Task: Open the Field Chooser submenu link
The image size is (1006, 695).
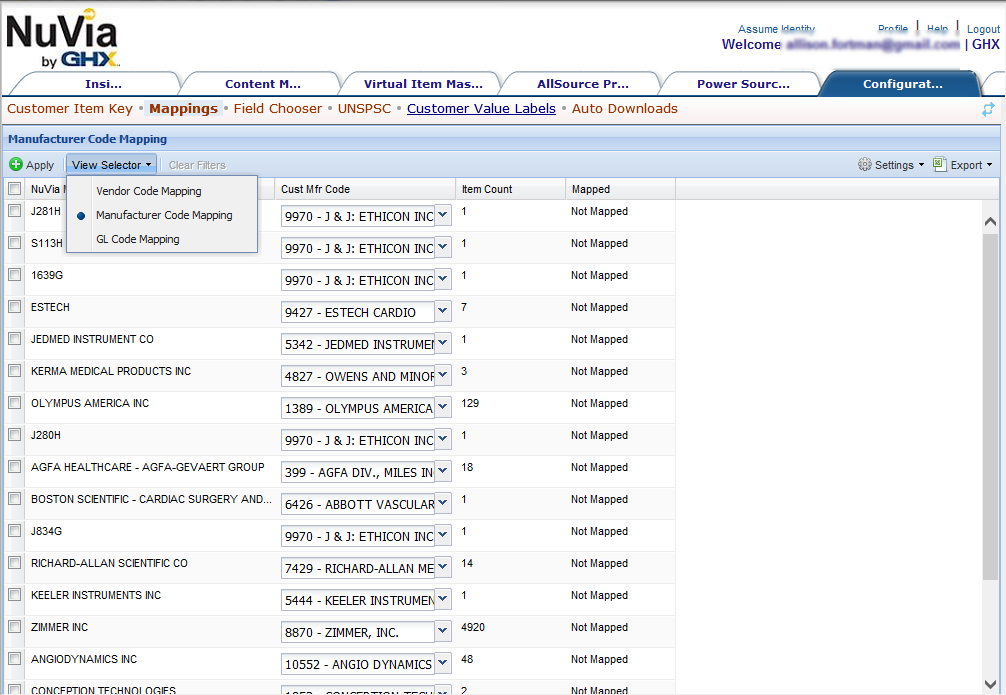Action: 278,108
